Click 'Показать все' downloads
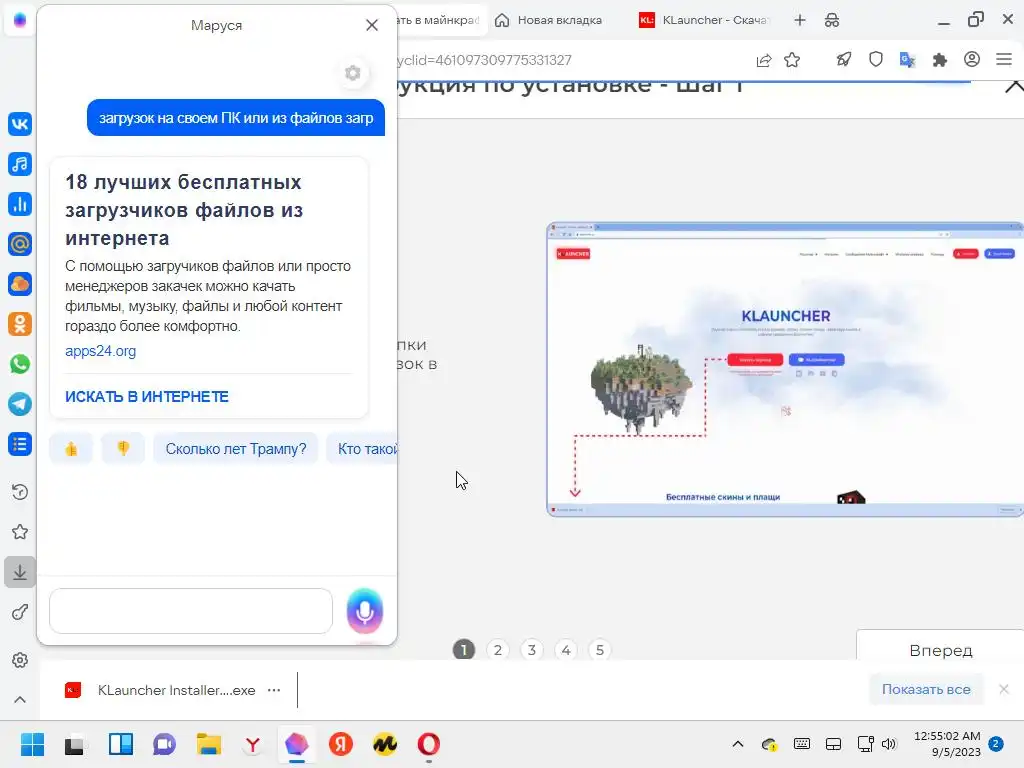The width and height of the screenshot is (1024, 768). [x=926, y=689]
